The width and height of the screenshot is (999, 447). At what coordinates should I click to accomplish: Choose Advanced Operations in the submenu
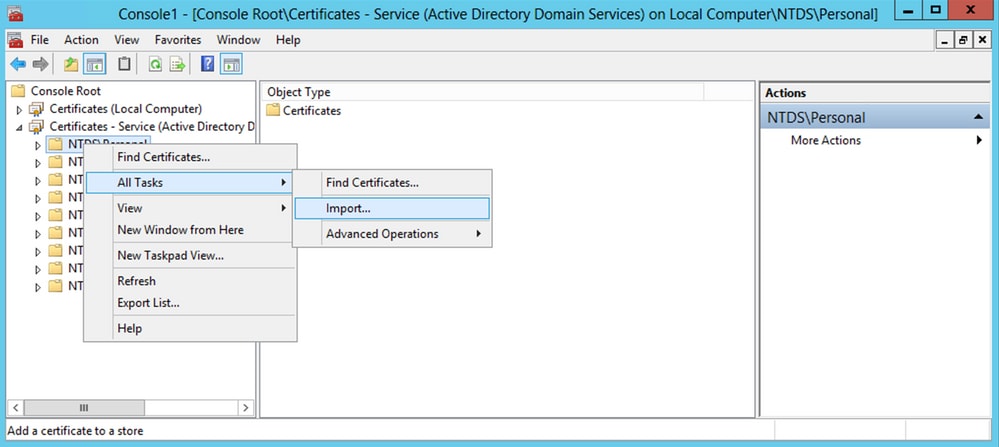click(392, 234)
